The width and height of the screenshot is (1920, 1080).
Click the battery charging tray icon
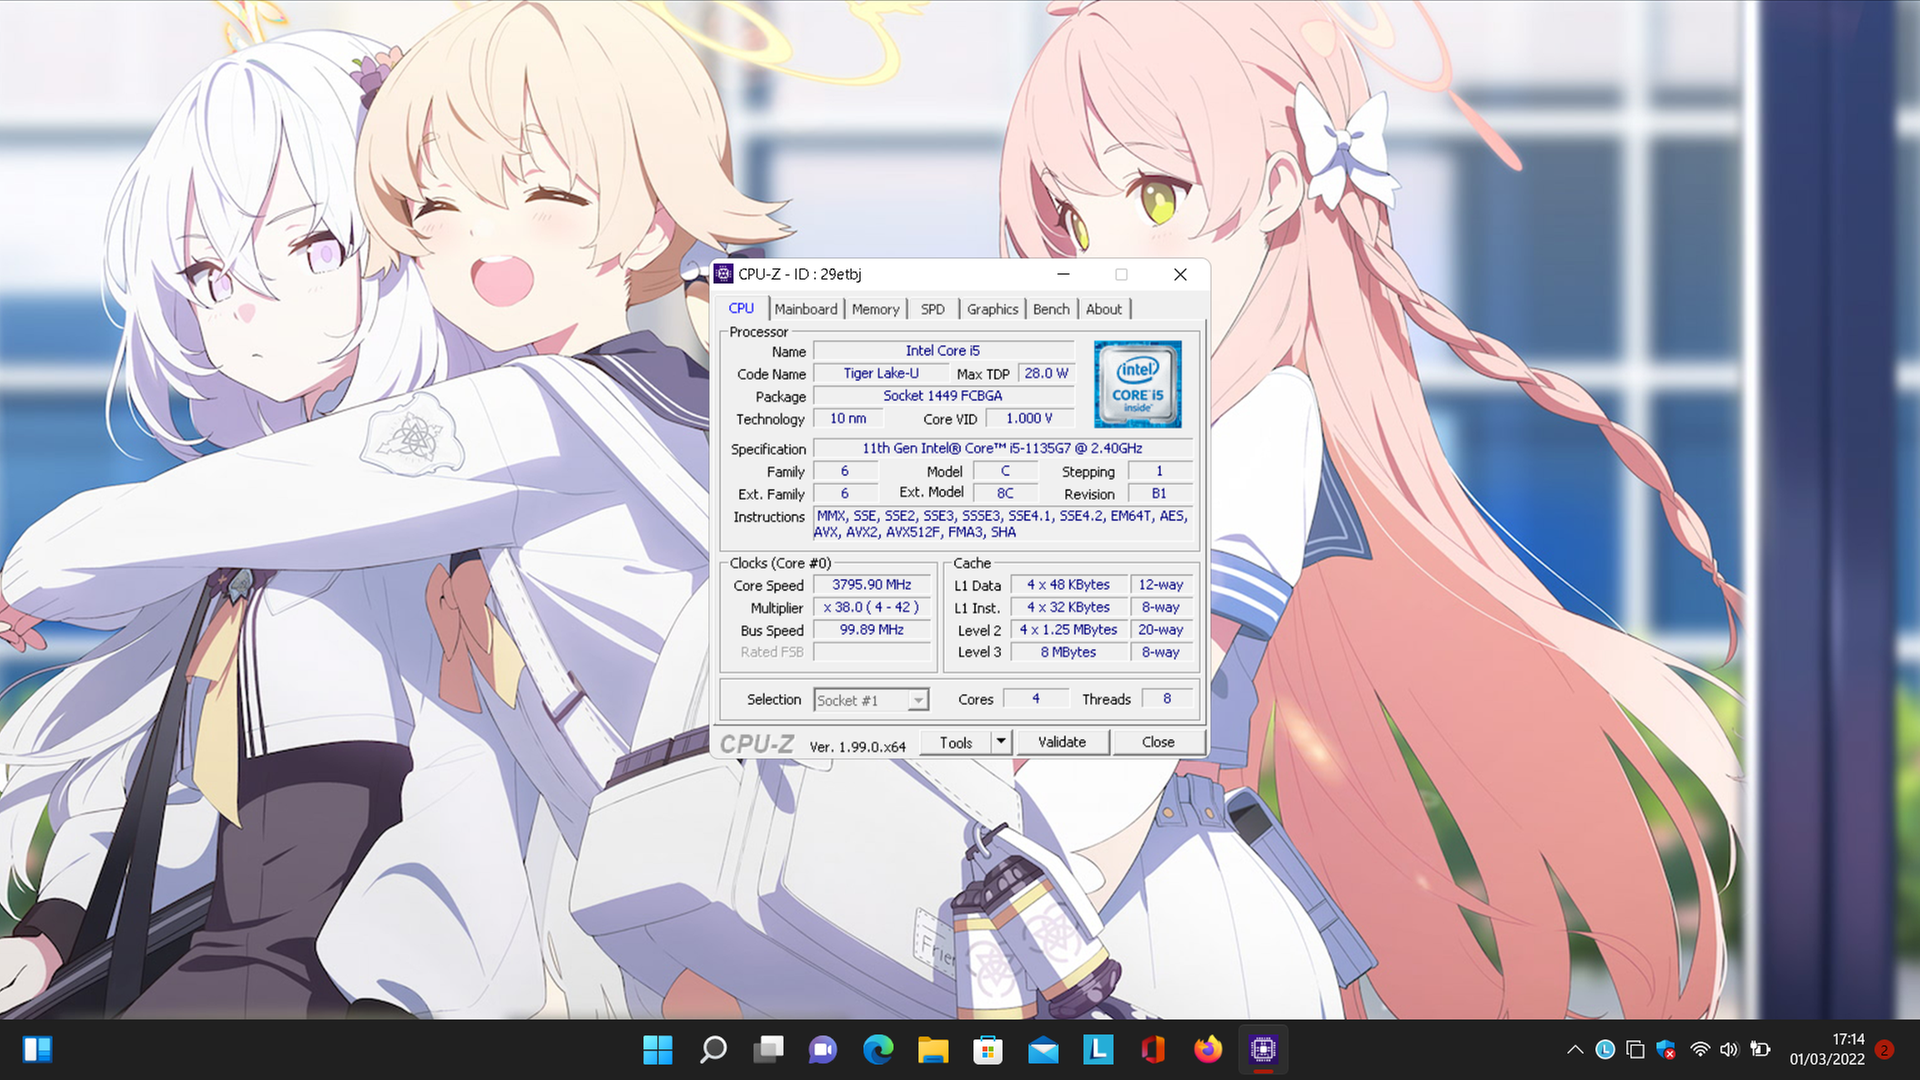click(1760, 1049)
